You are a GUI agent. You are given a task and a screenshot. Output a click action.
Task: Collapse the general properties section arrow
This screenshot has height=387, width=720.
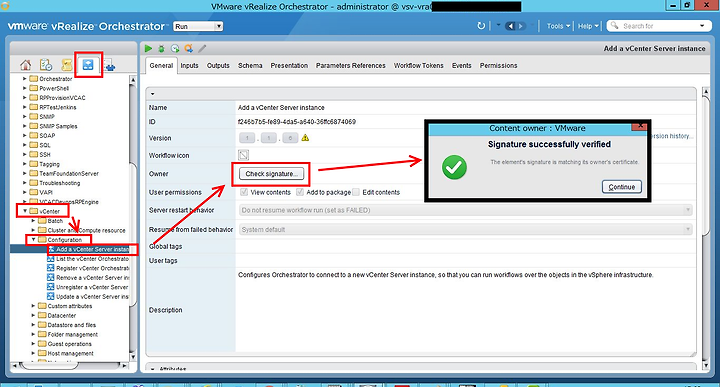[x=152, y=94]
